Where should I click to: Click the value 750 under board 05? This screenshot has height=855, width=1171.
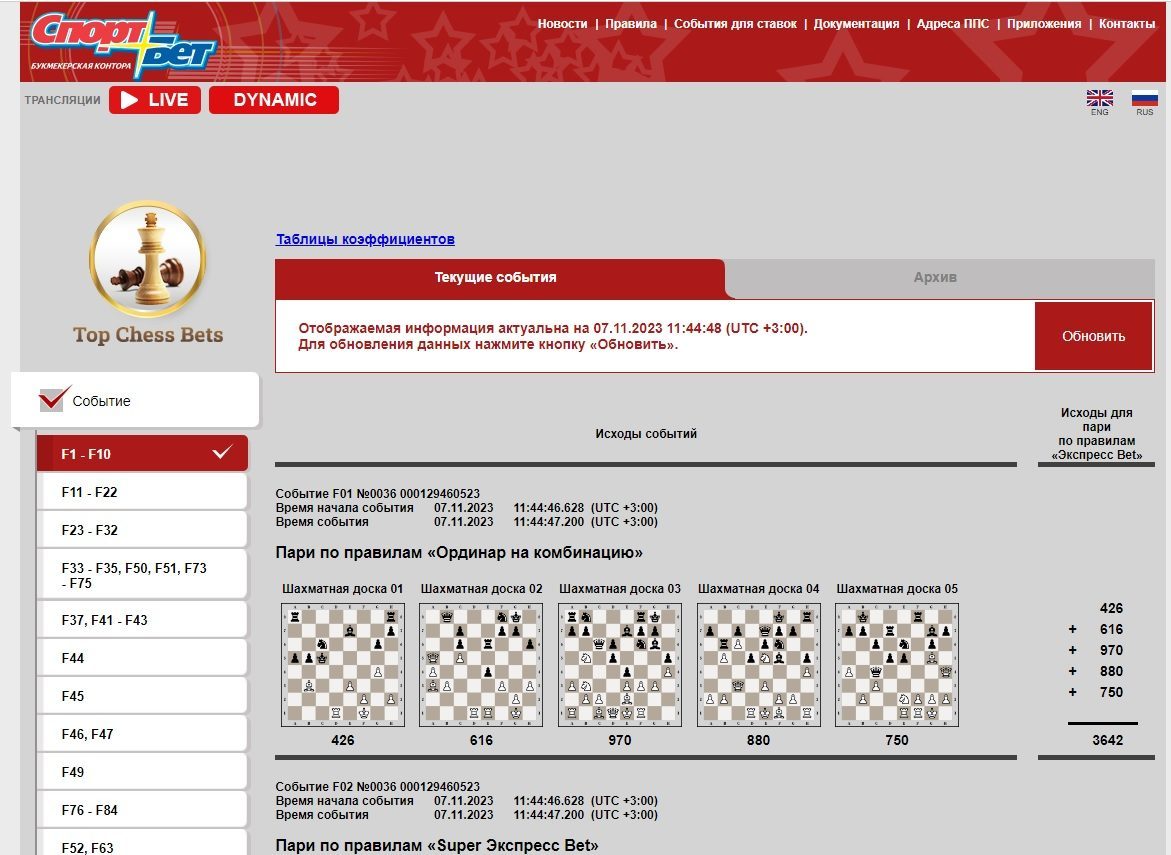tap(897, 740)
